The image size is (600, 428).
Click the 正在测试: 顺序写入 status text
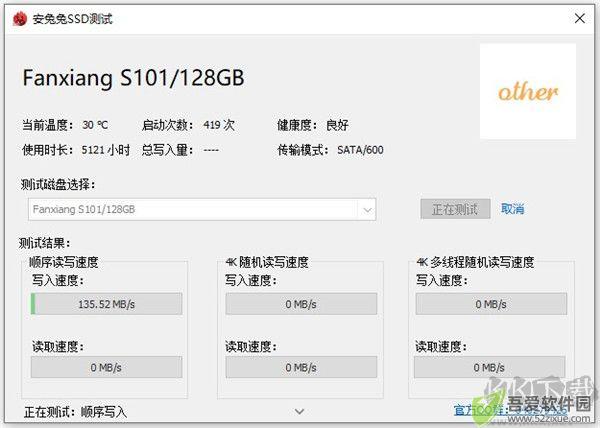(75, 412)
